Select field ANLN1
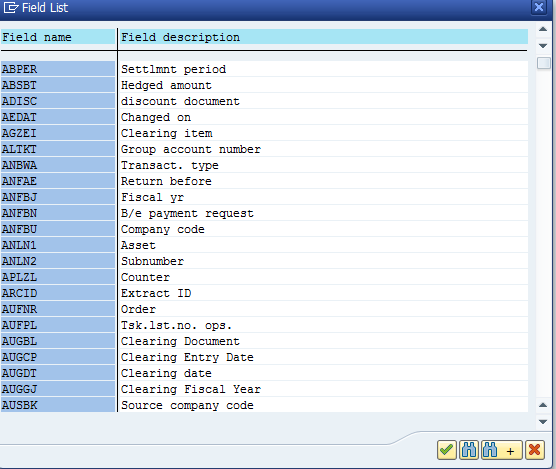 (58, 245)
